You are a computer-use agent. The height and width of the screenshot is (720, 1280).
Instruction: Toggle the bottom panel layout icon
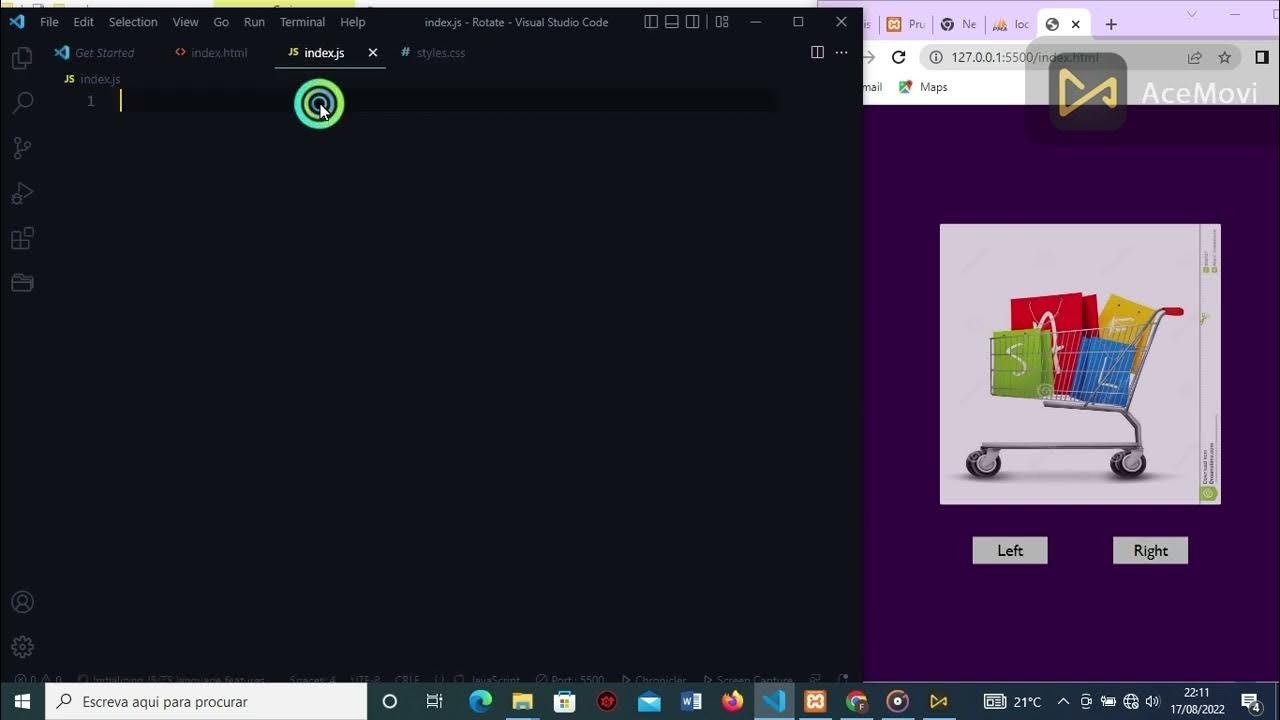pyautogui.click(x=672, y=22)
